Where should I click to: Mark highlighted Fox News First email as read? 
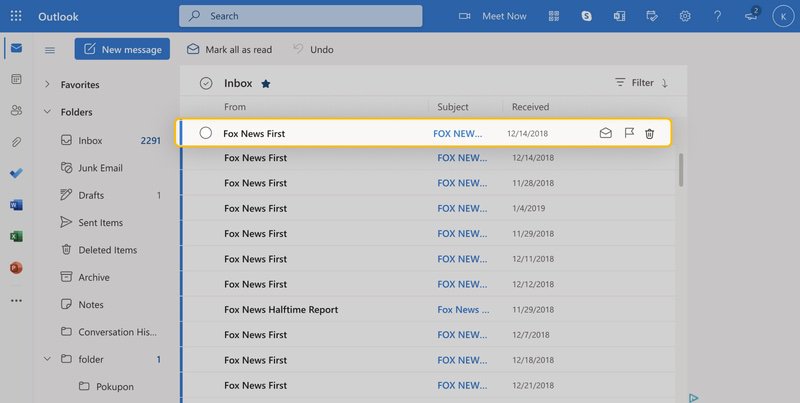coord(606,133)
